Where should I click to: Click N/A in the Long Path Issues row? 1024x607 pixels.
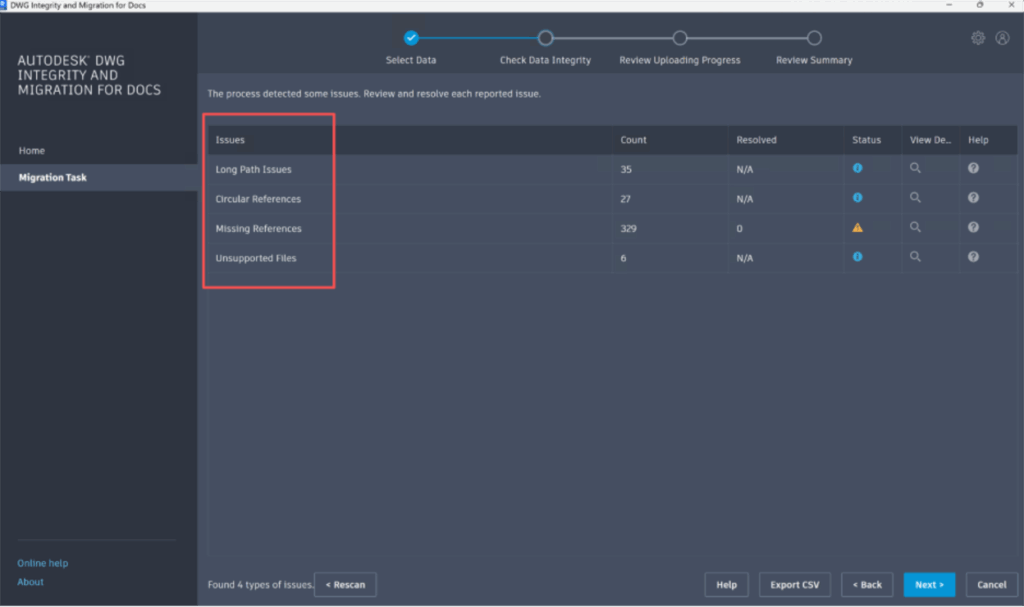744,169
